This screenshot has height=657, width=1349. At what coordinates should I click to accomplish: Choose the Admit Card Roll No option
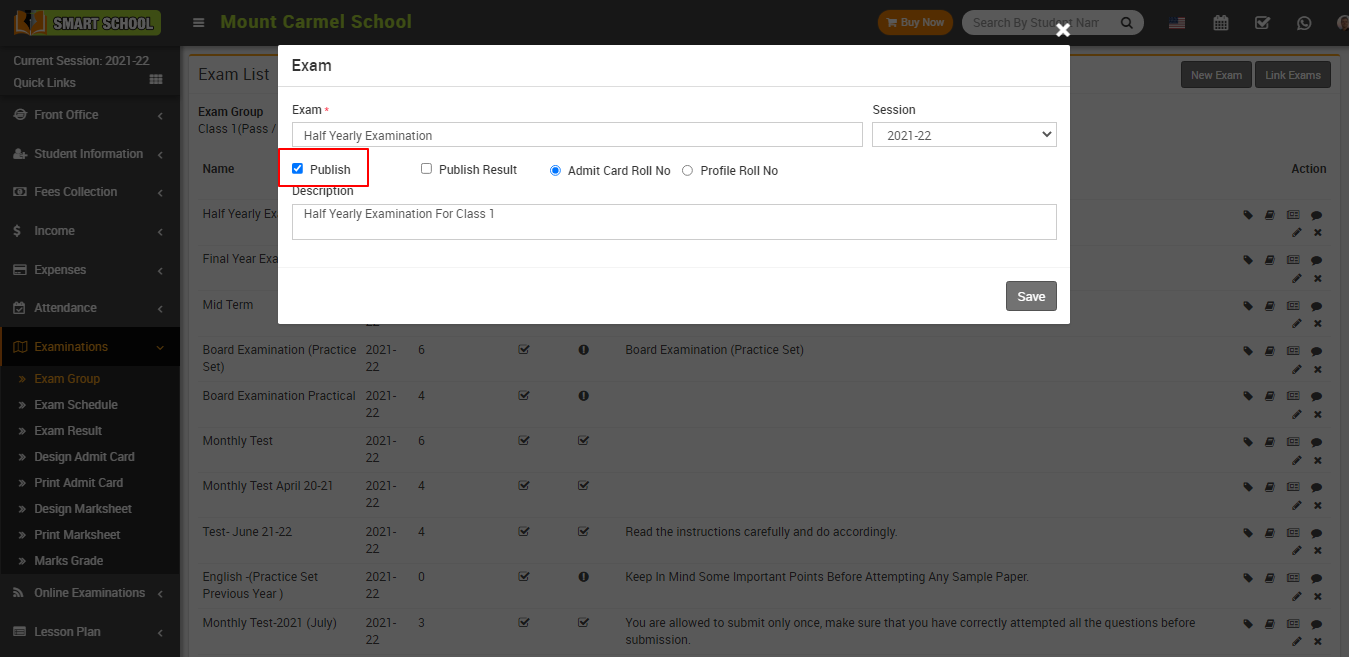pyautogui.click(x=555, y=171)
